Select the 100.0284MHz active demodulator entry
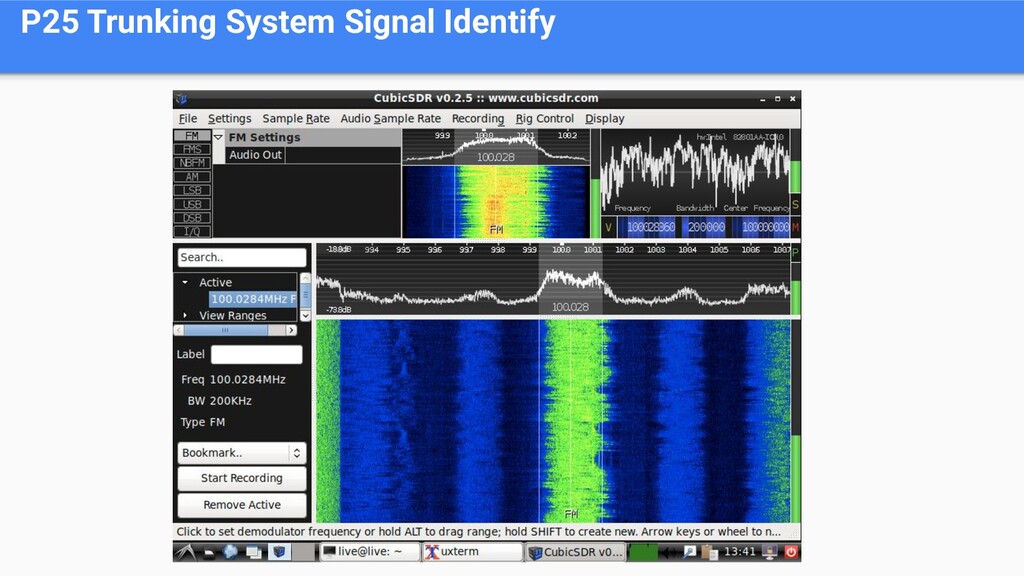The image size is (1024, 576). (x=253, y=298)
